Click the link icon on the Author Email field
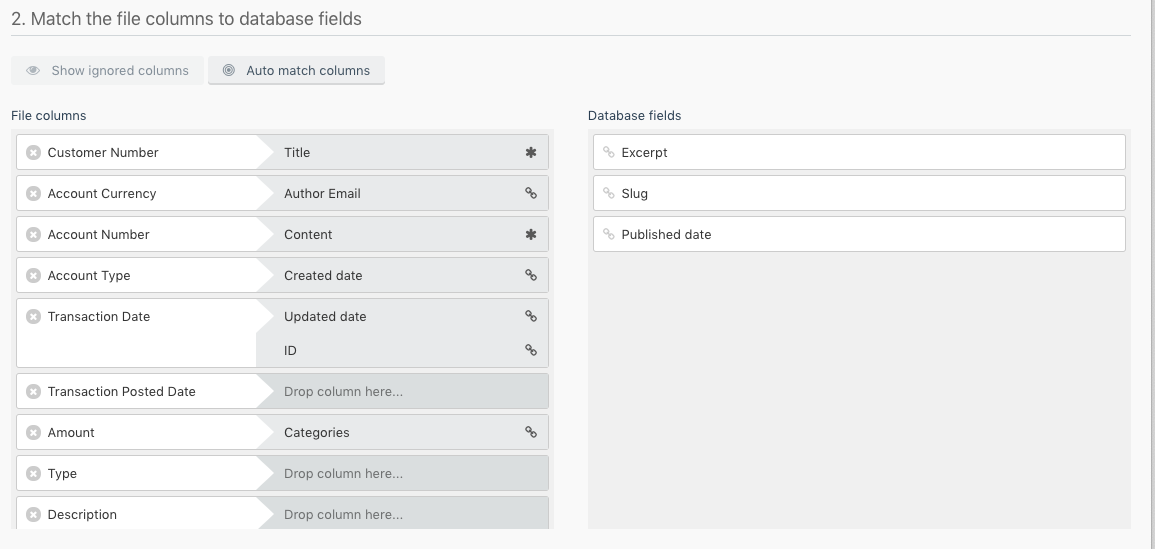 pos(531,194)
